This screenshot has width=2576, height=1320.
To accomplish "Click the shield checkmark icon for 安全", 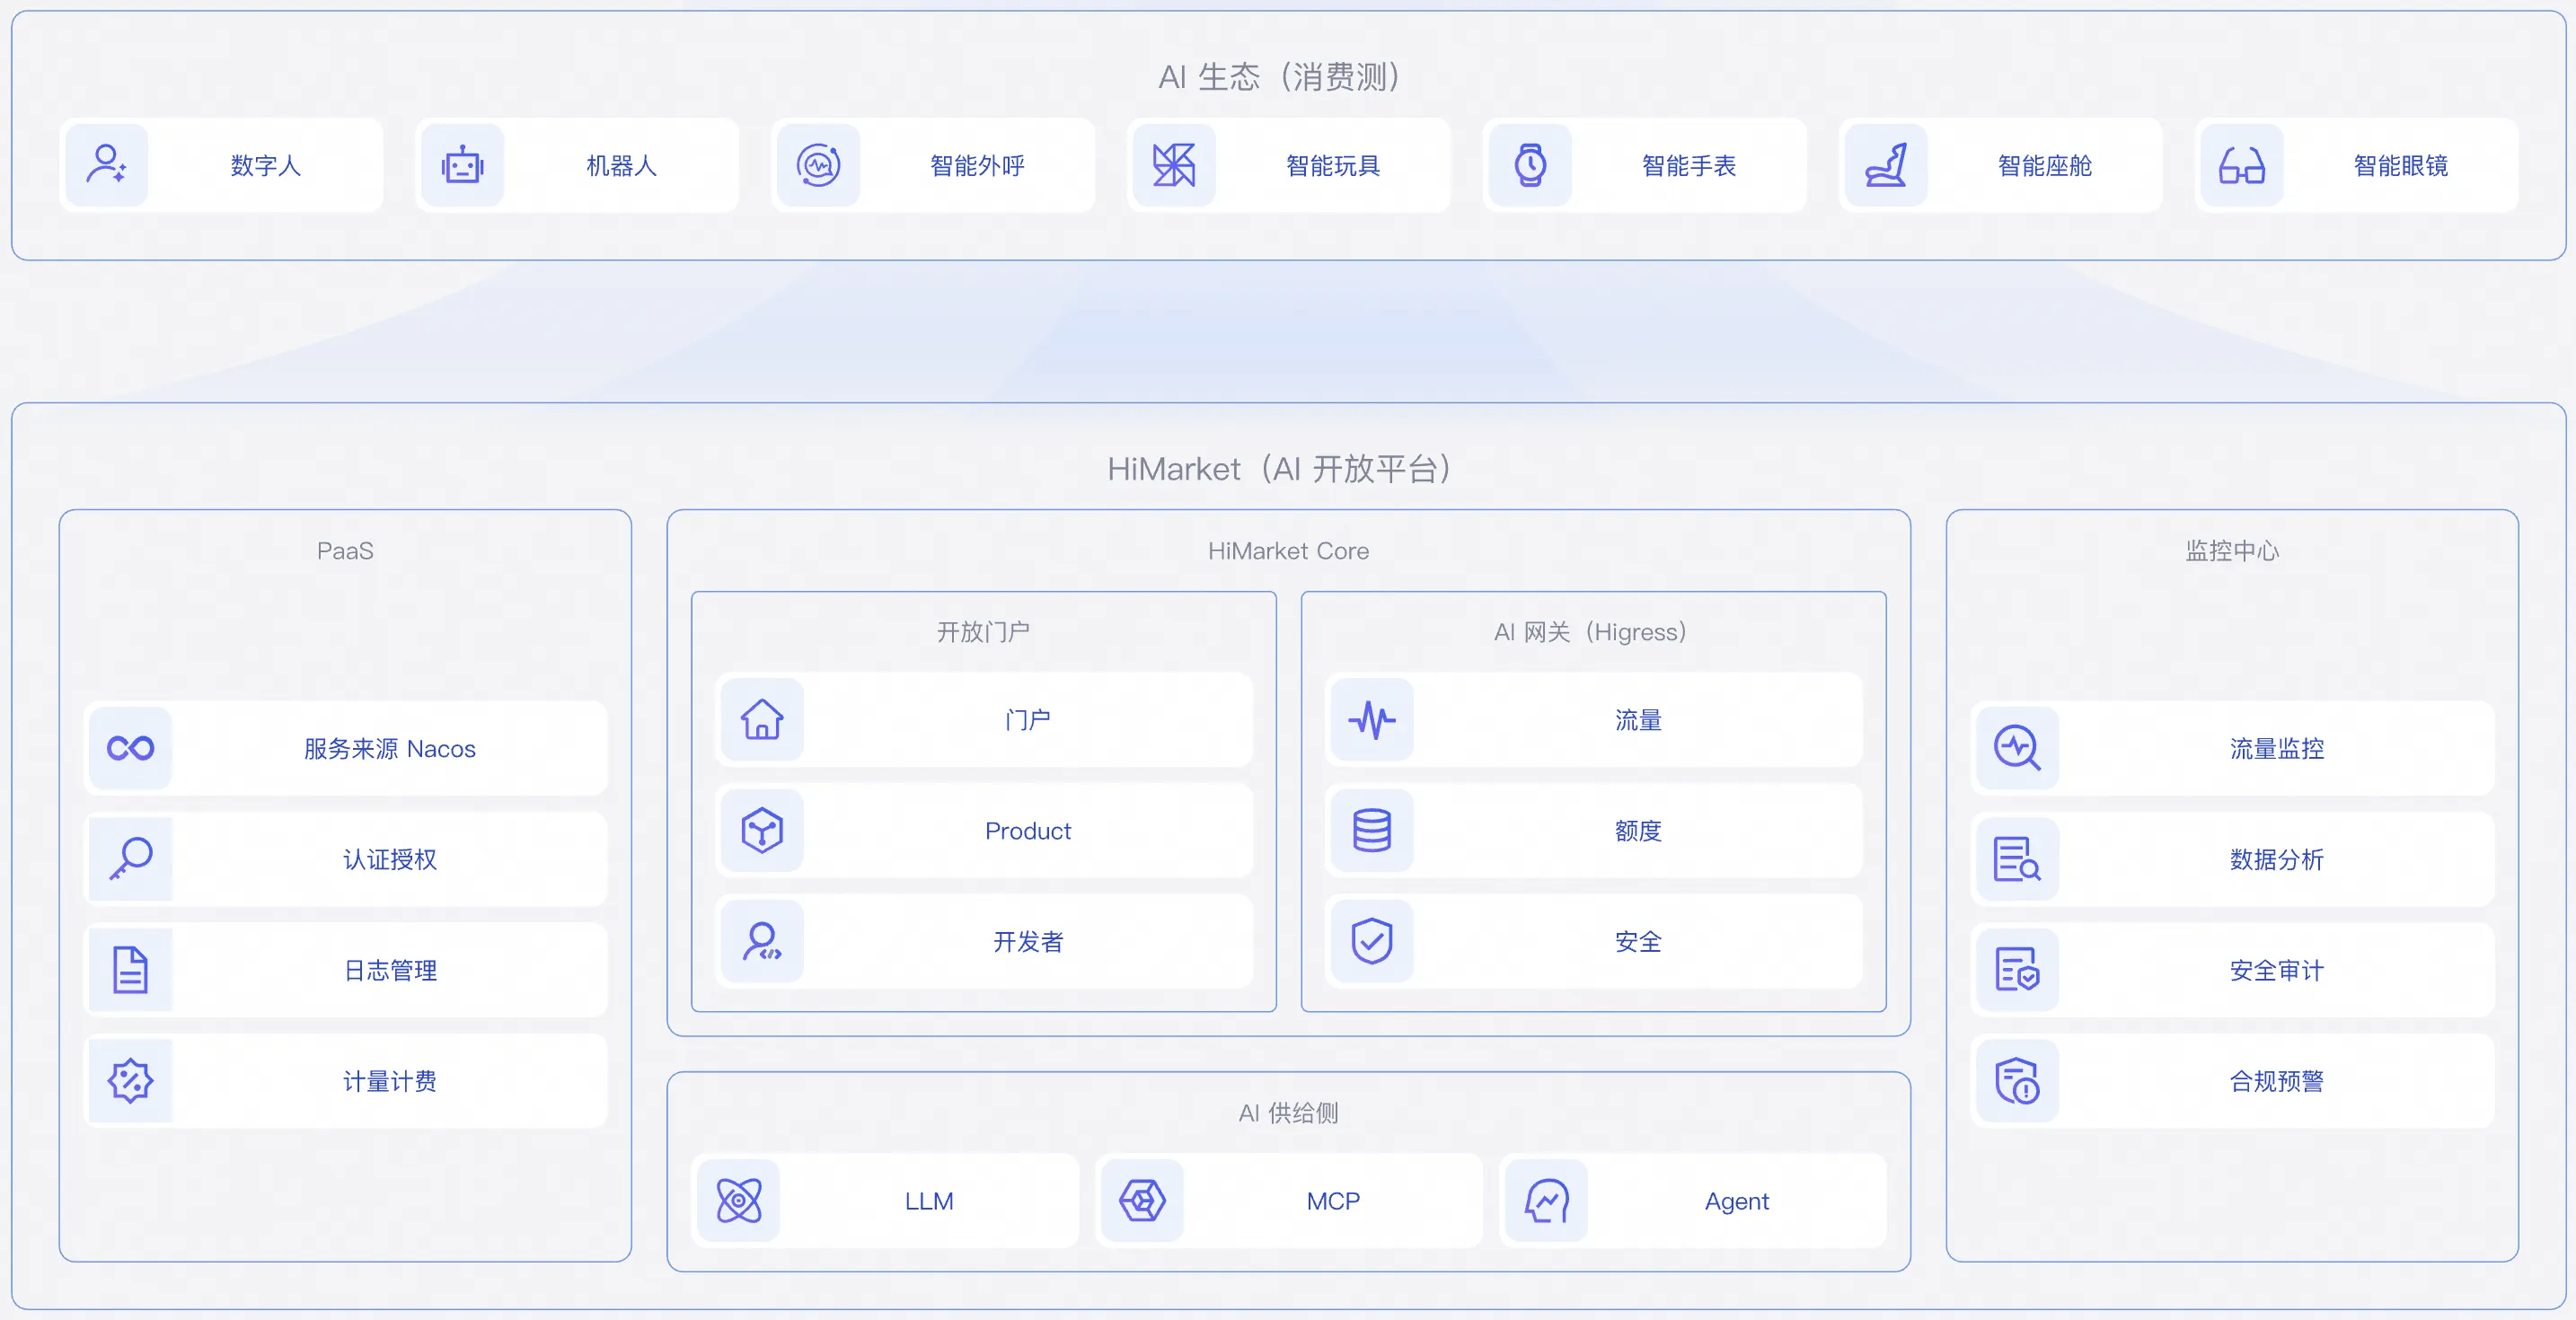I will 1372,941.
